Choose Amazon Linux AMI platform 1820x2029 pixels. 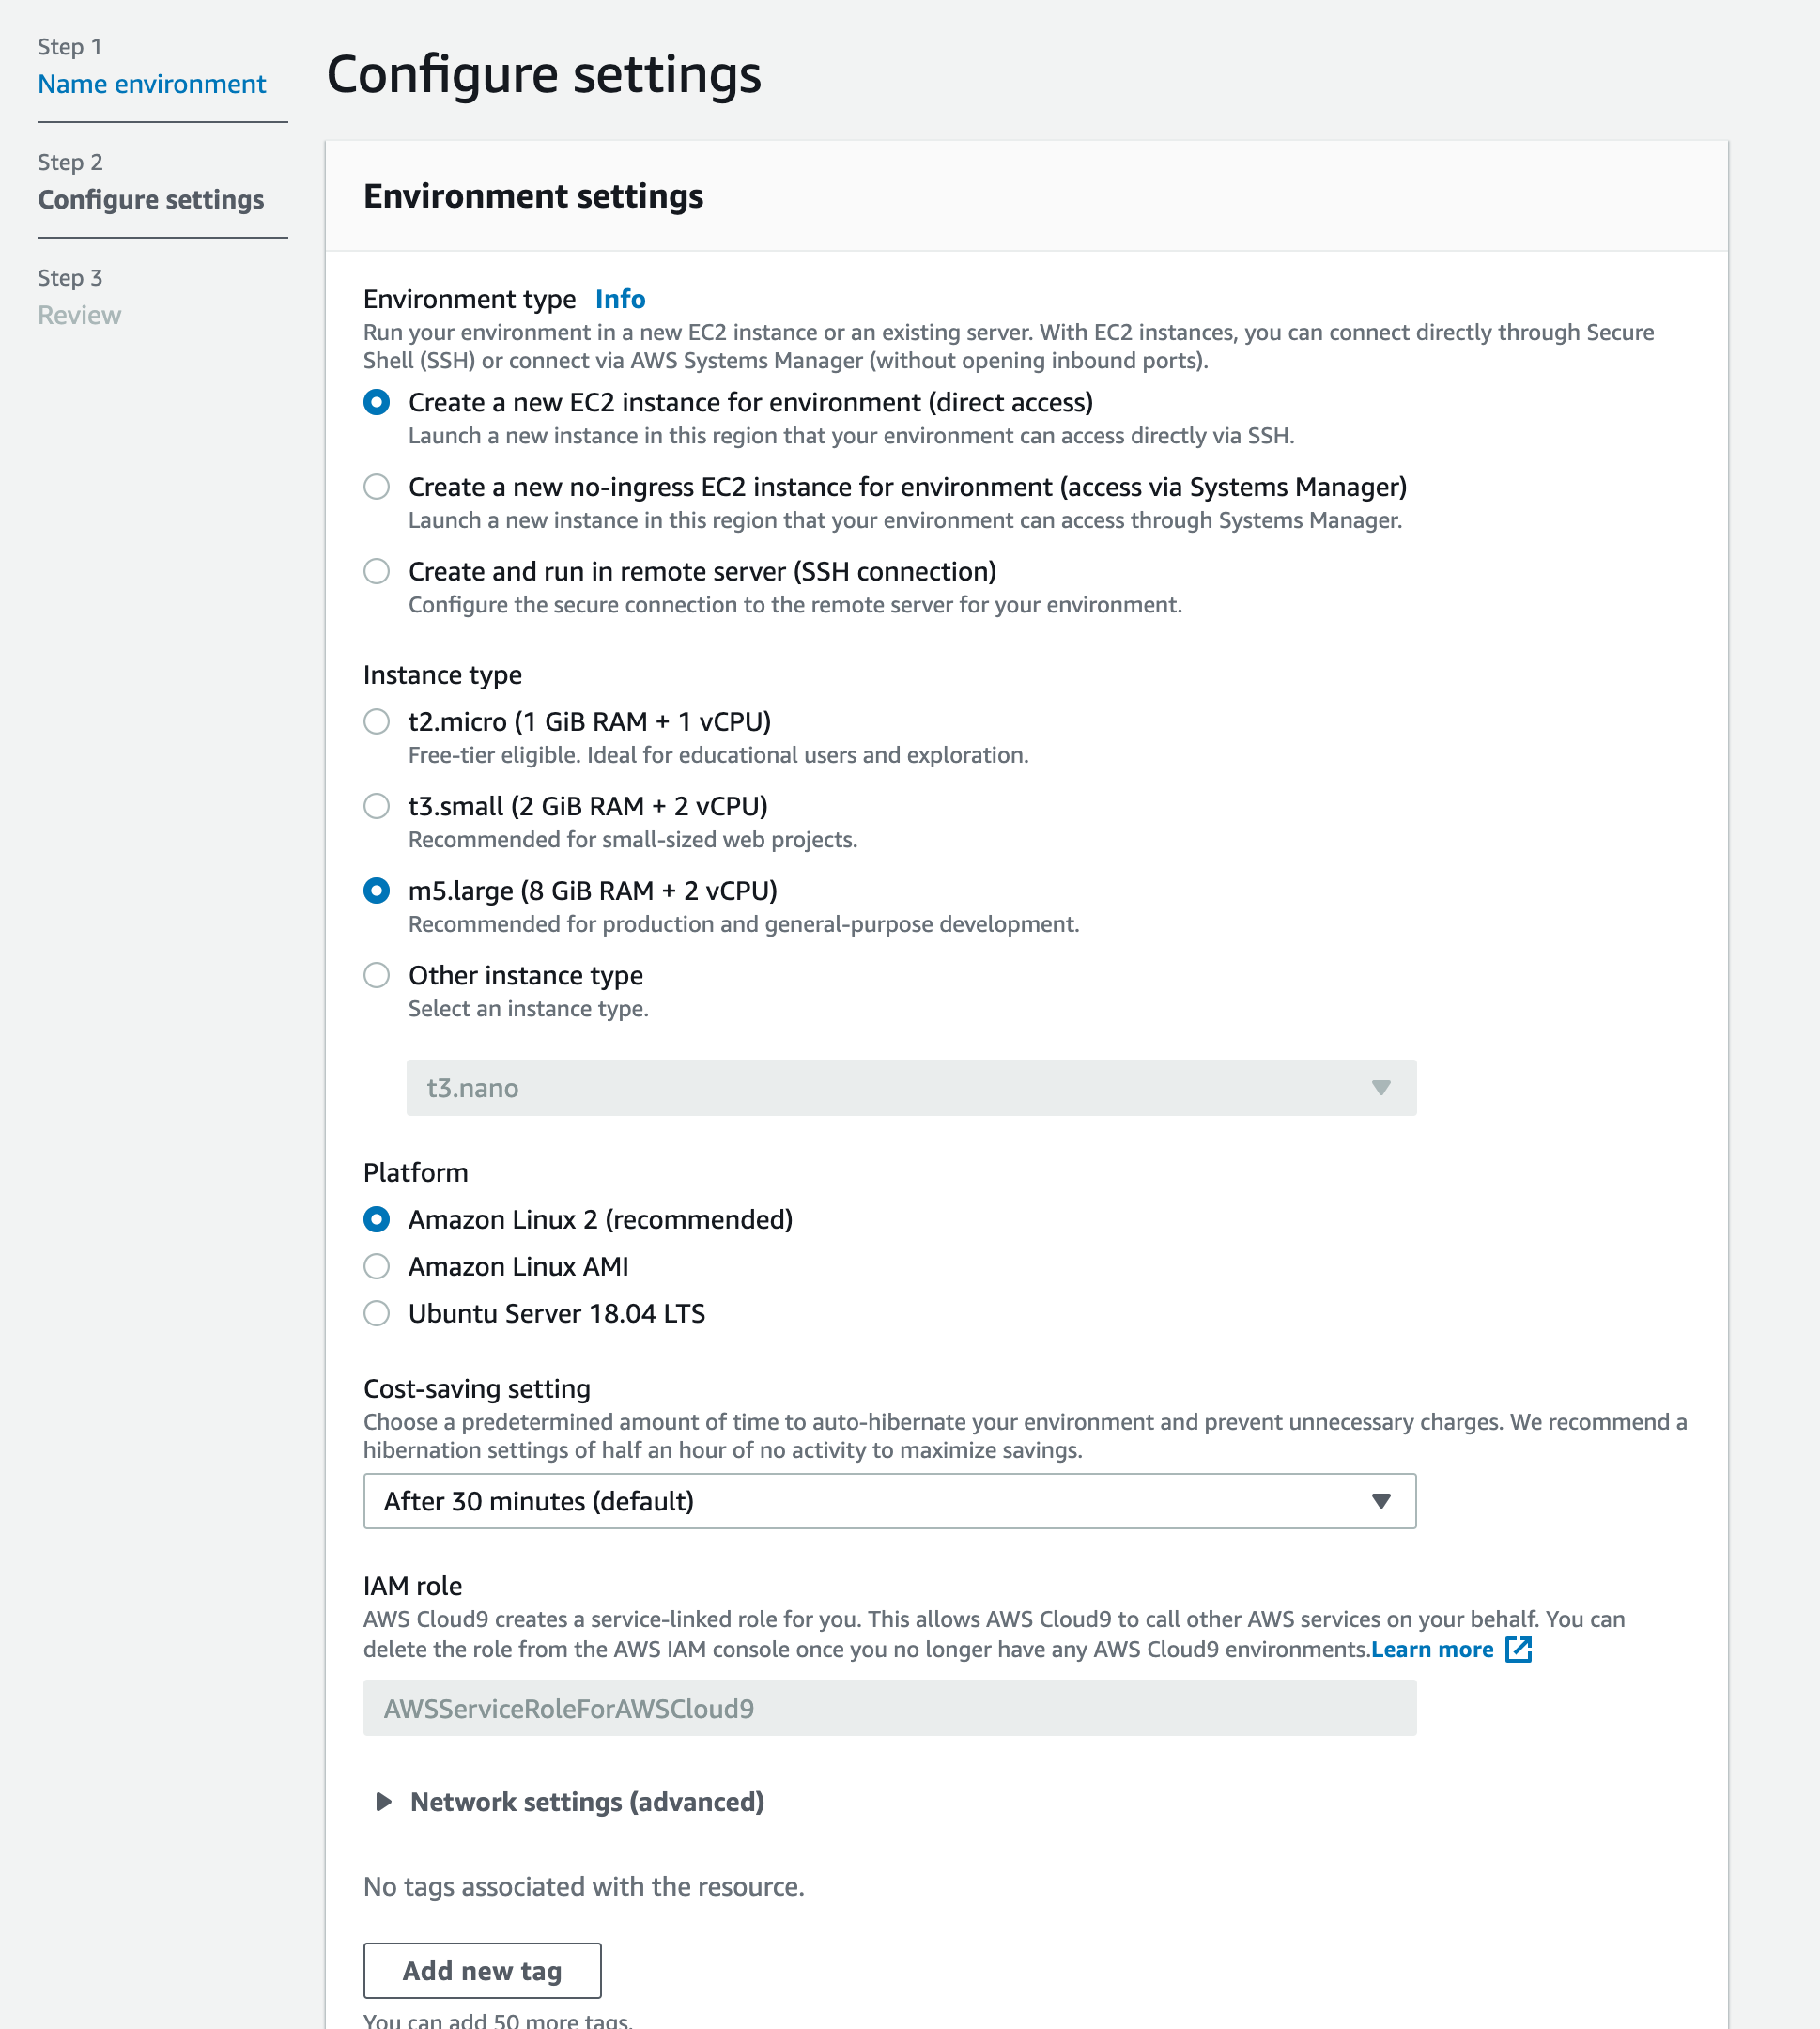coord(377,1266)
